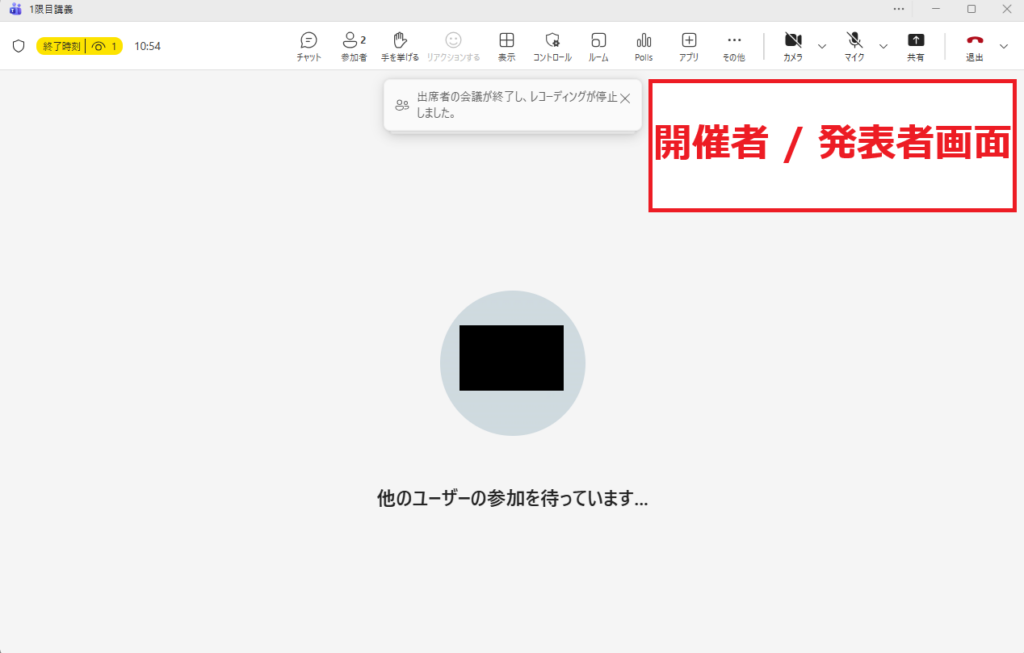
Task: Click the yellow 終了時刻 viewer badge
Action: (80, 46)
